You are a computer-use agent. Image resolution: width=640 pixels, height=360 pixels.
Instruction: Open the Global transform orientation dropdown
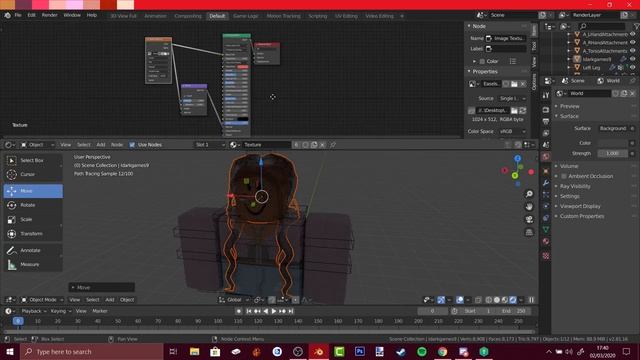(x=233, y=300)
